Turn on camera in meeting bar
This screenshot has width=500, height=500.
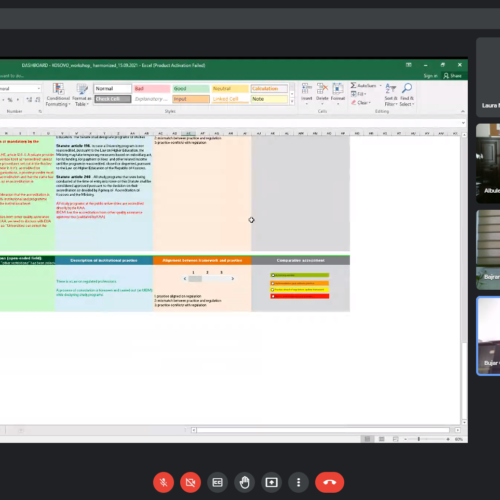(x=190, y=482)
